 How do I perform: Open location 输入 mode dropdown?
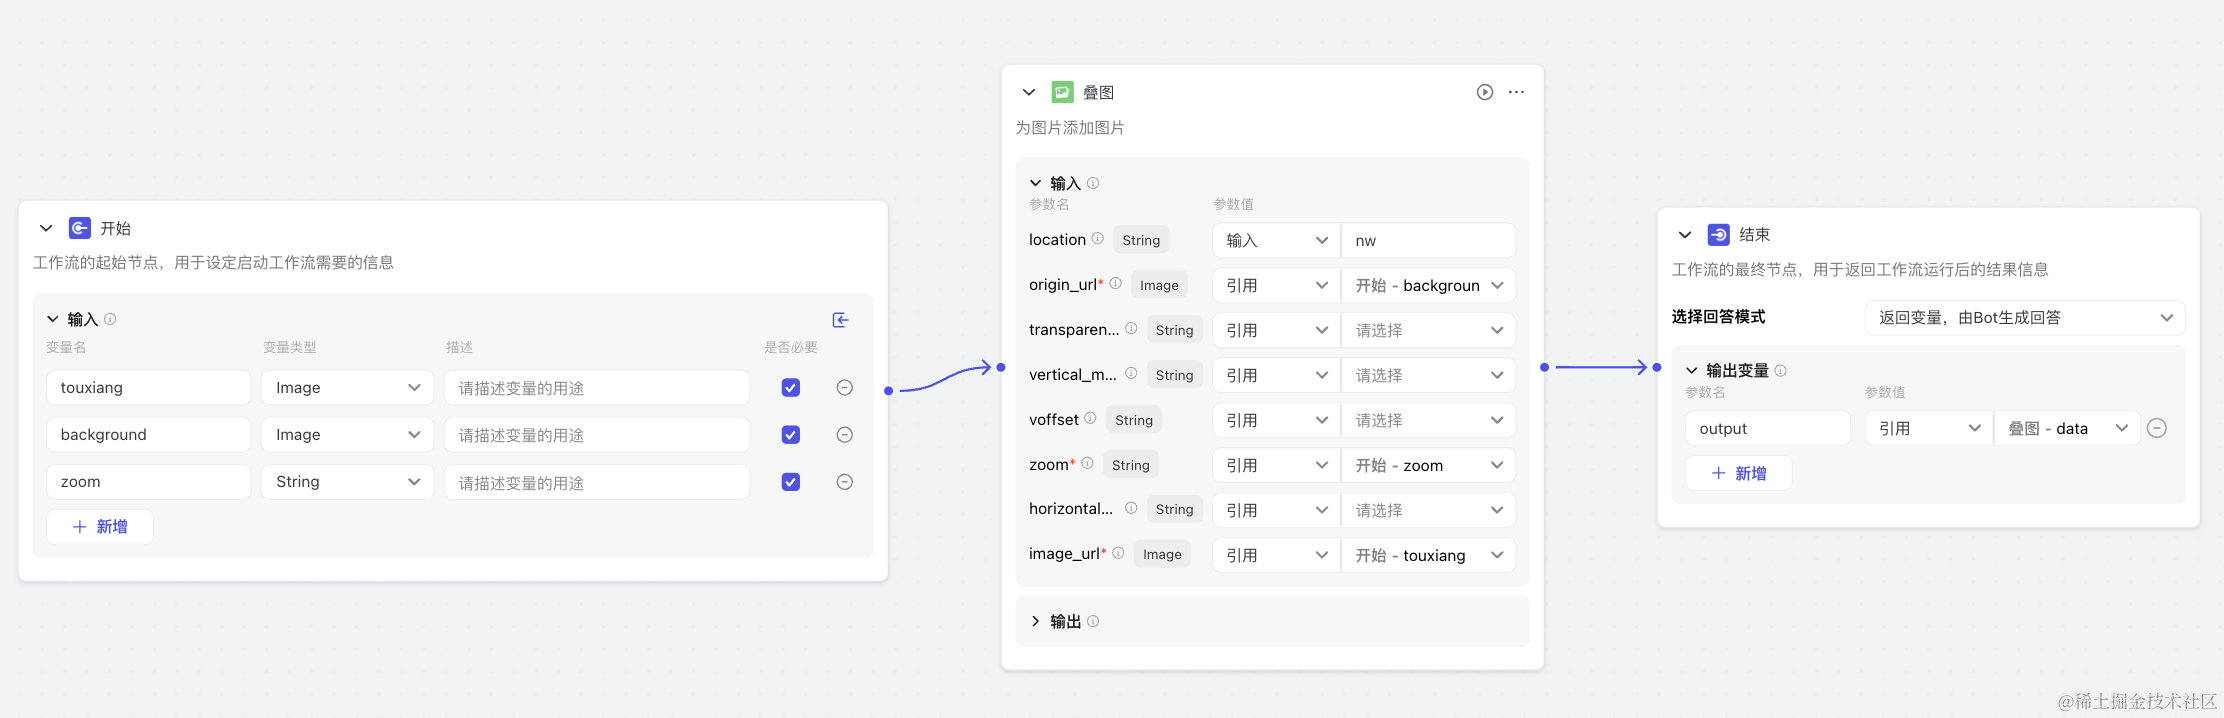click(1276, 240)
